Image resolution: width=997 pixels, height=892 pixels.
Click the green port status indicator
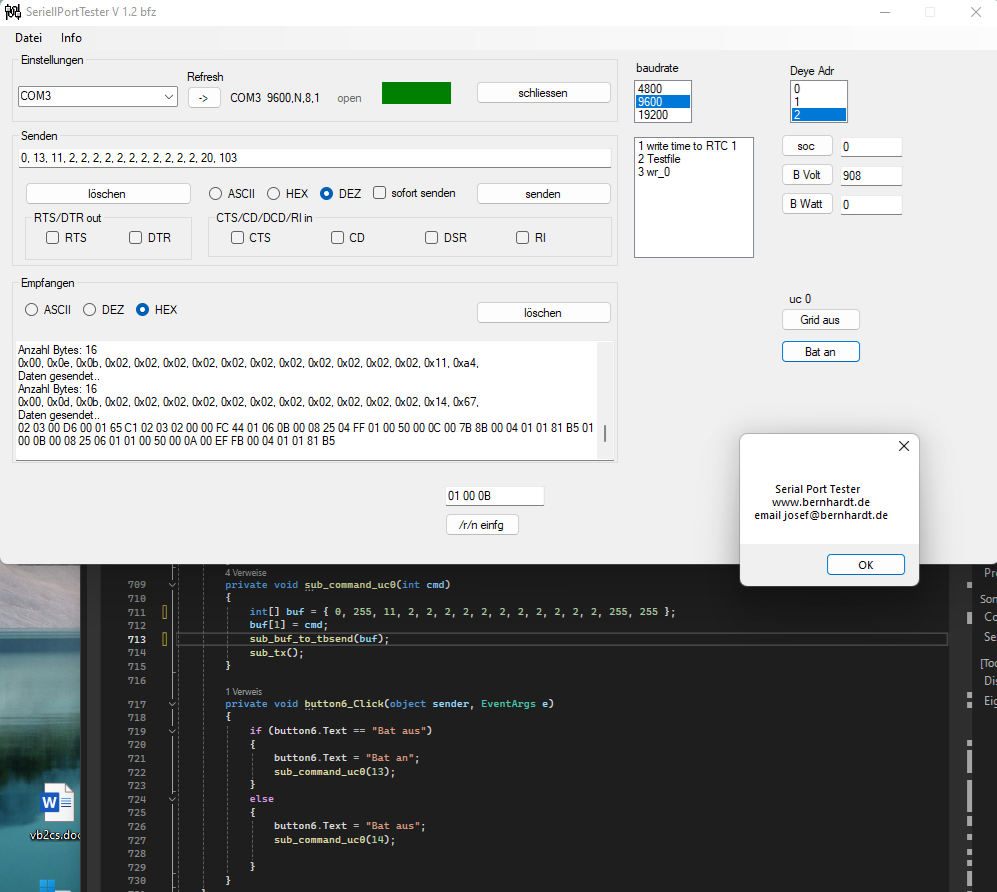[416, 93]
